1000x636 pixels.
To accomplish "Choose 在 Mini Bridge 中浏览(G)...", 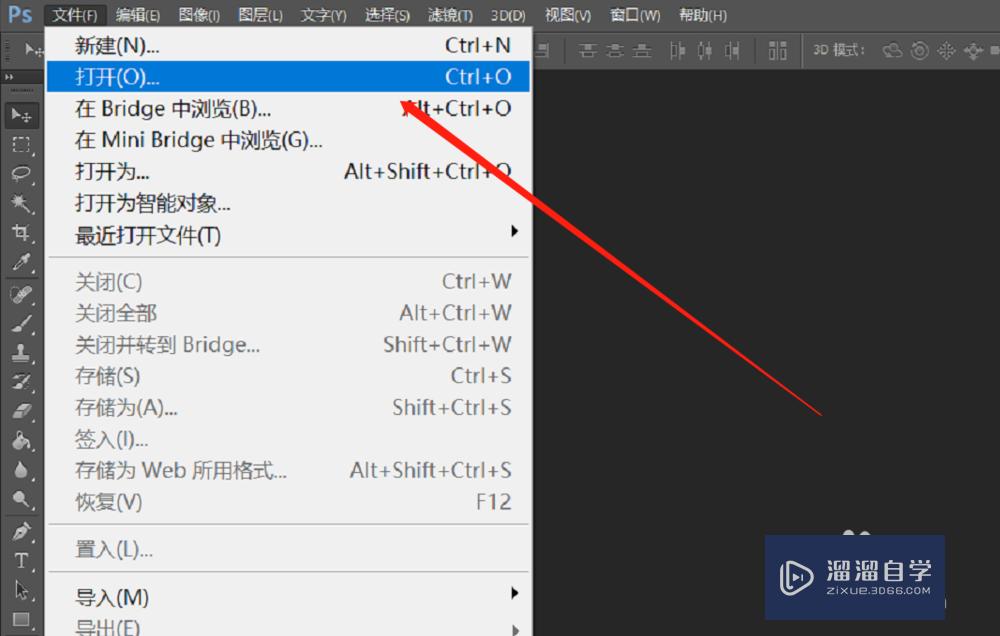I will pos(288,140).
